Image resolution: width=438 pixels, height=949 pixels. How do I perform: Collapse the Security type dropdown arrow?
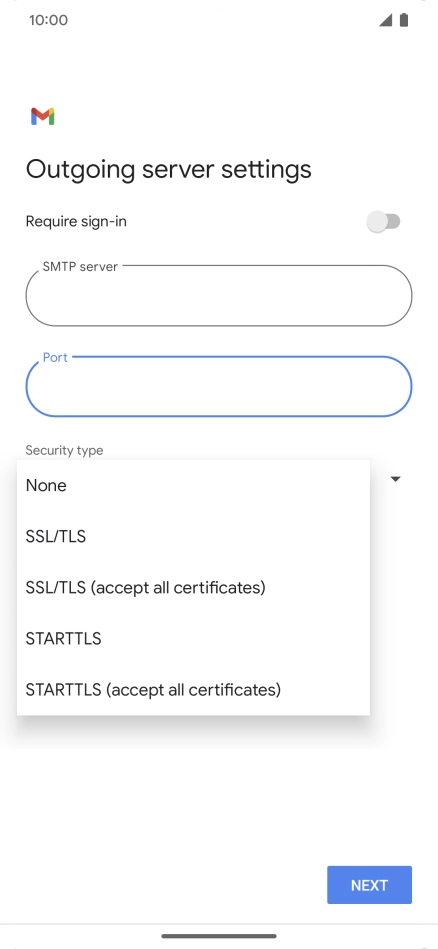click(396, 479)
